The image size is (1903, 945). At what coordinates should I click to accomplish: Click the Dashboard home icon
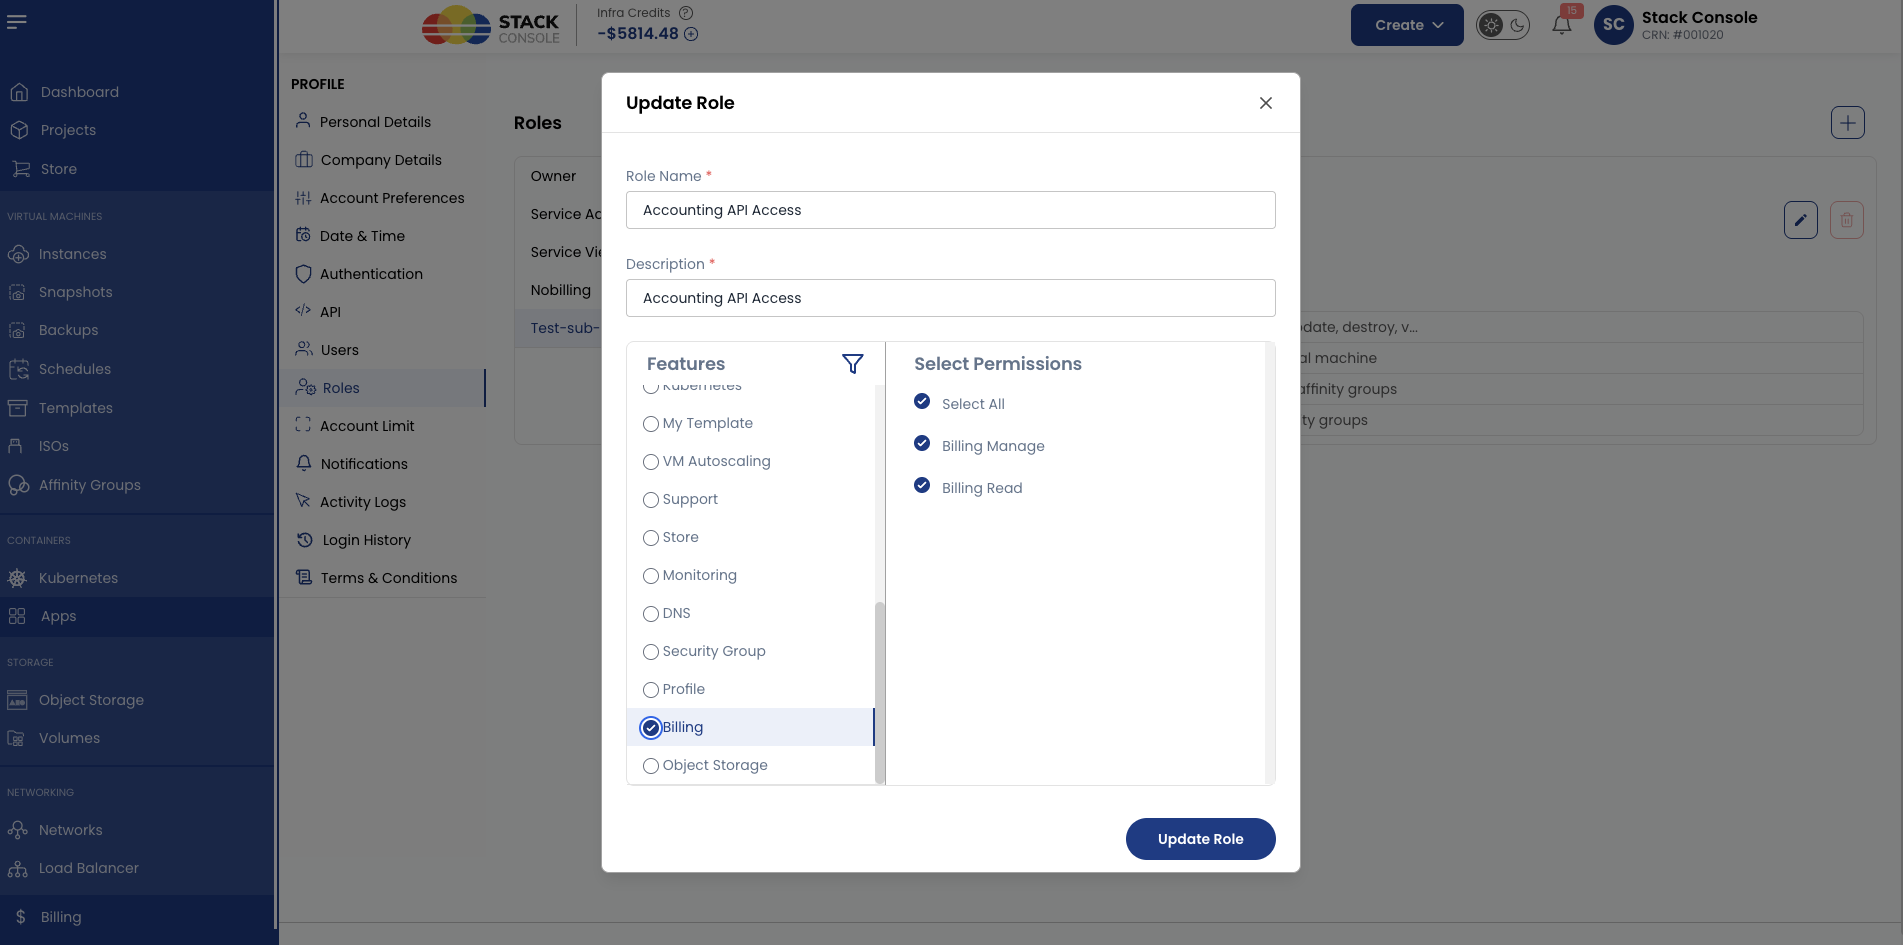19,92
